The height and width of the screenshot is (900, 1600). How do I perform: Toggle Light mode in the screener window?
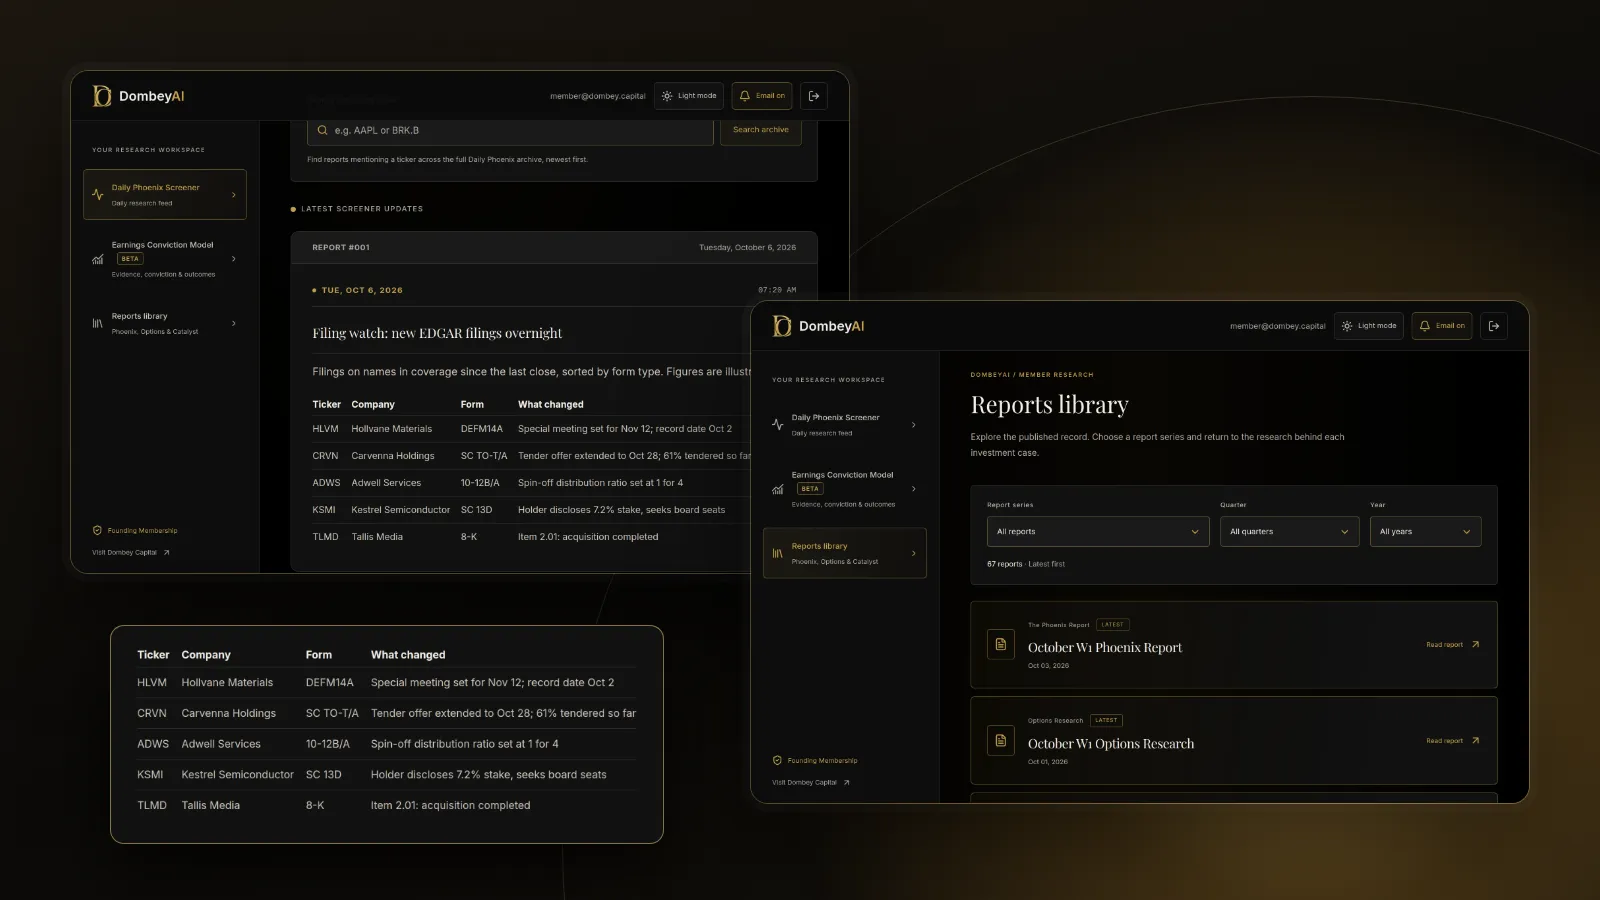click(689, 96)
